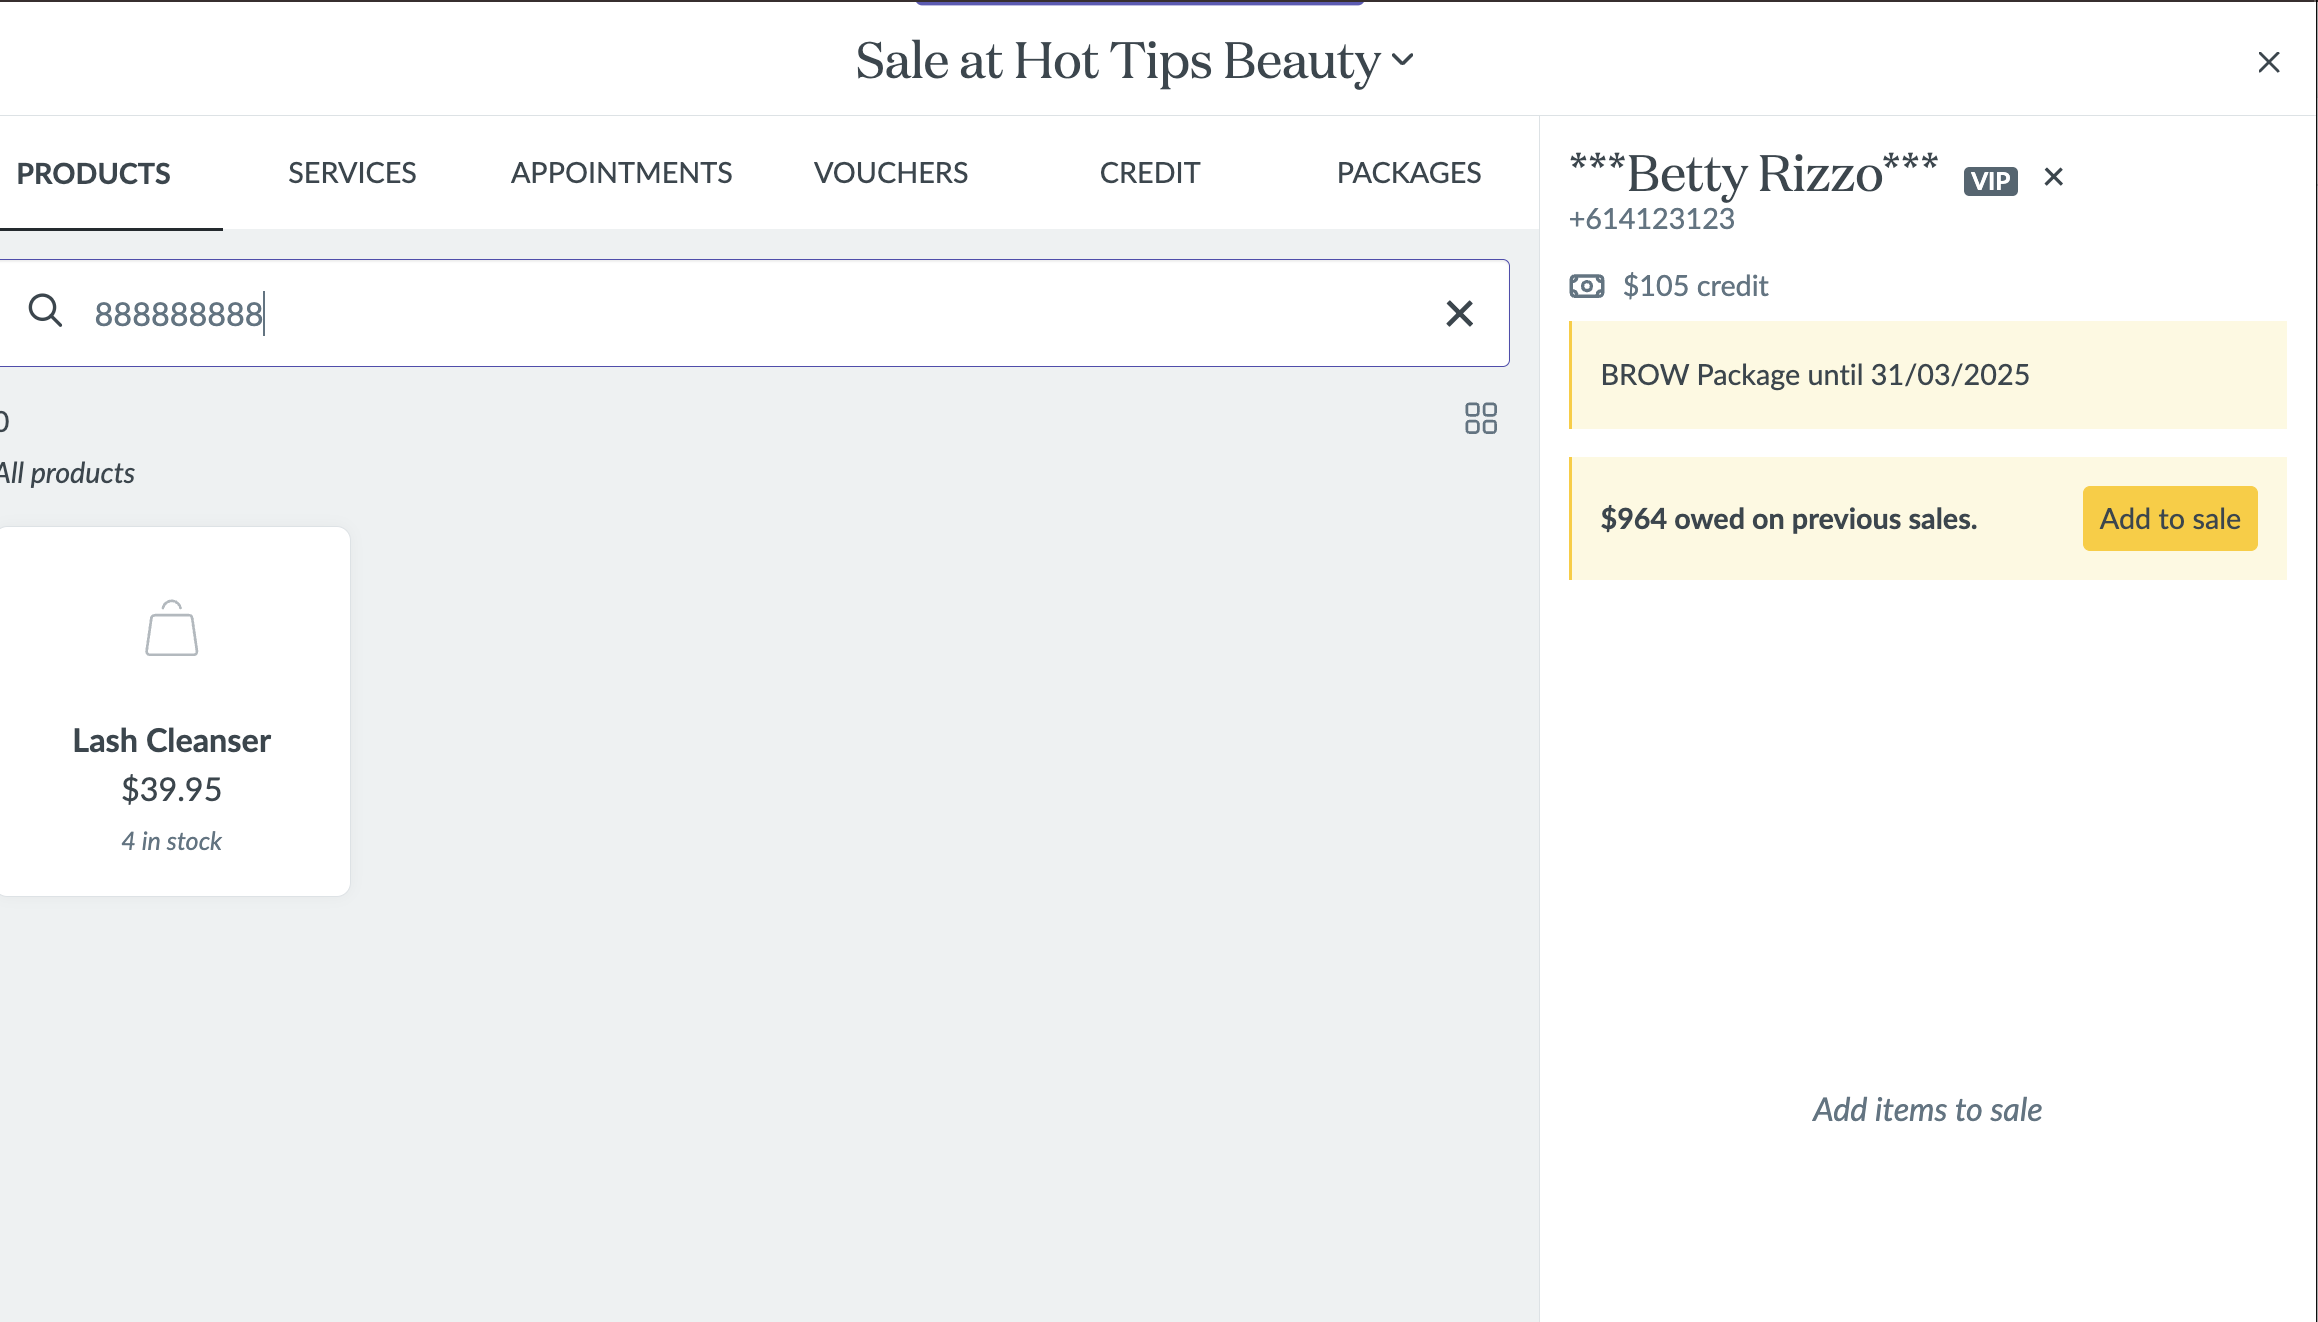This screenshot has height=1322, width=2318.
Task: Expand the Hot Tips Beauty location dropdown
Action: (1403, 59)
